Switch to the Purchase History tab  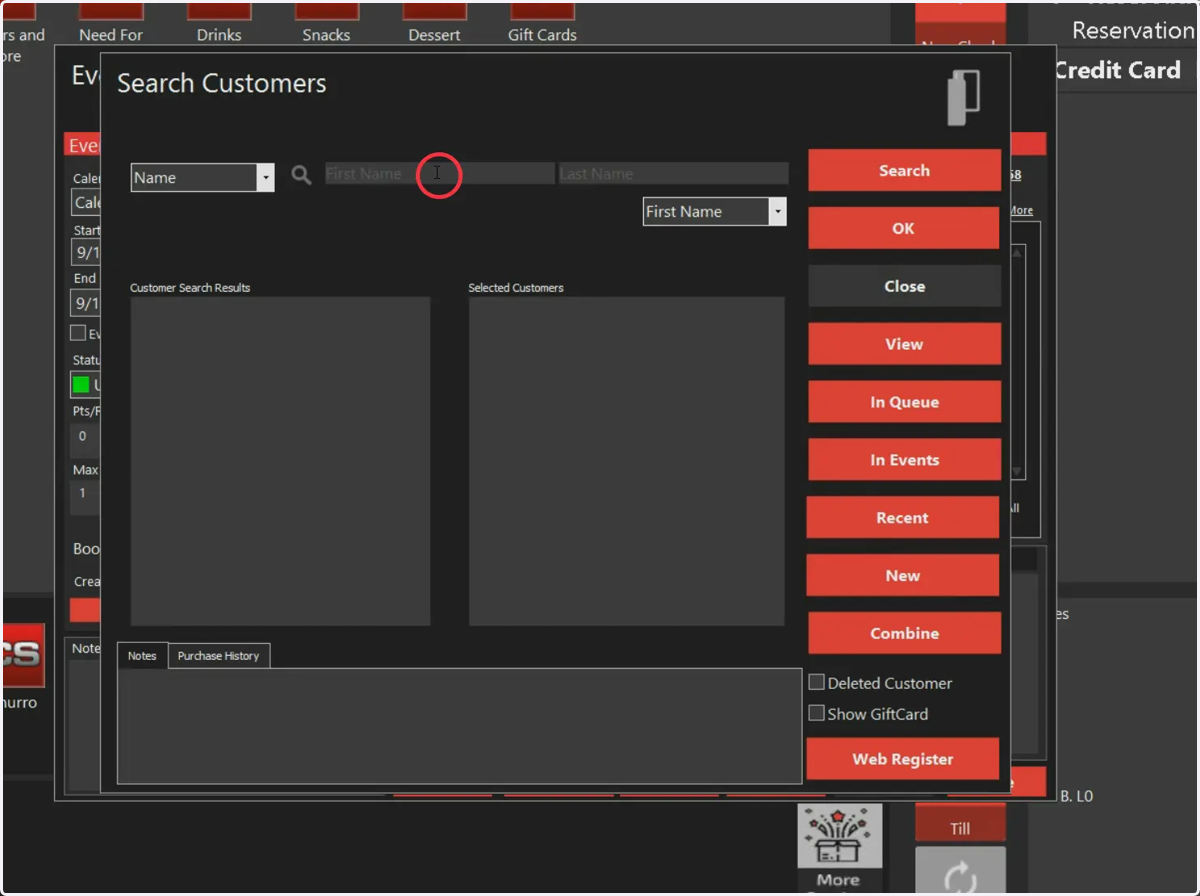(218, 656)
